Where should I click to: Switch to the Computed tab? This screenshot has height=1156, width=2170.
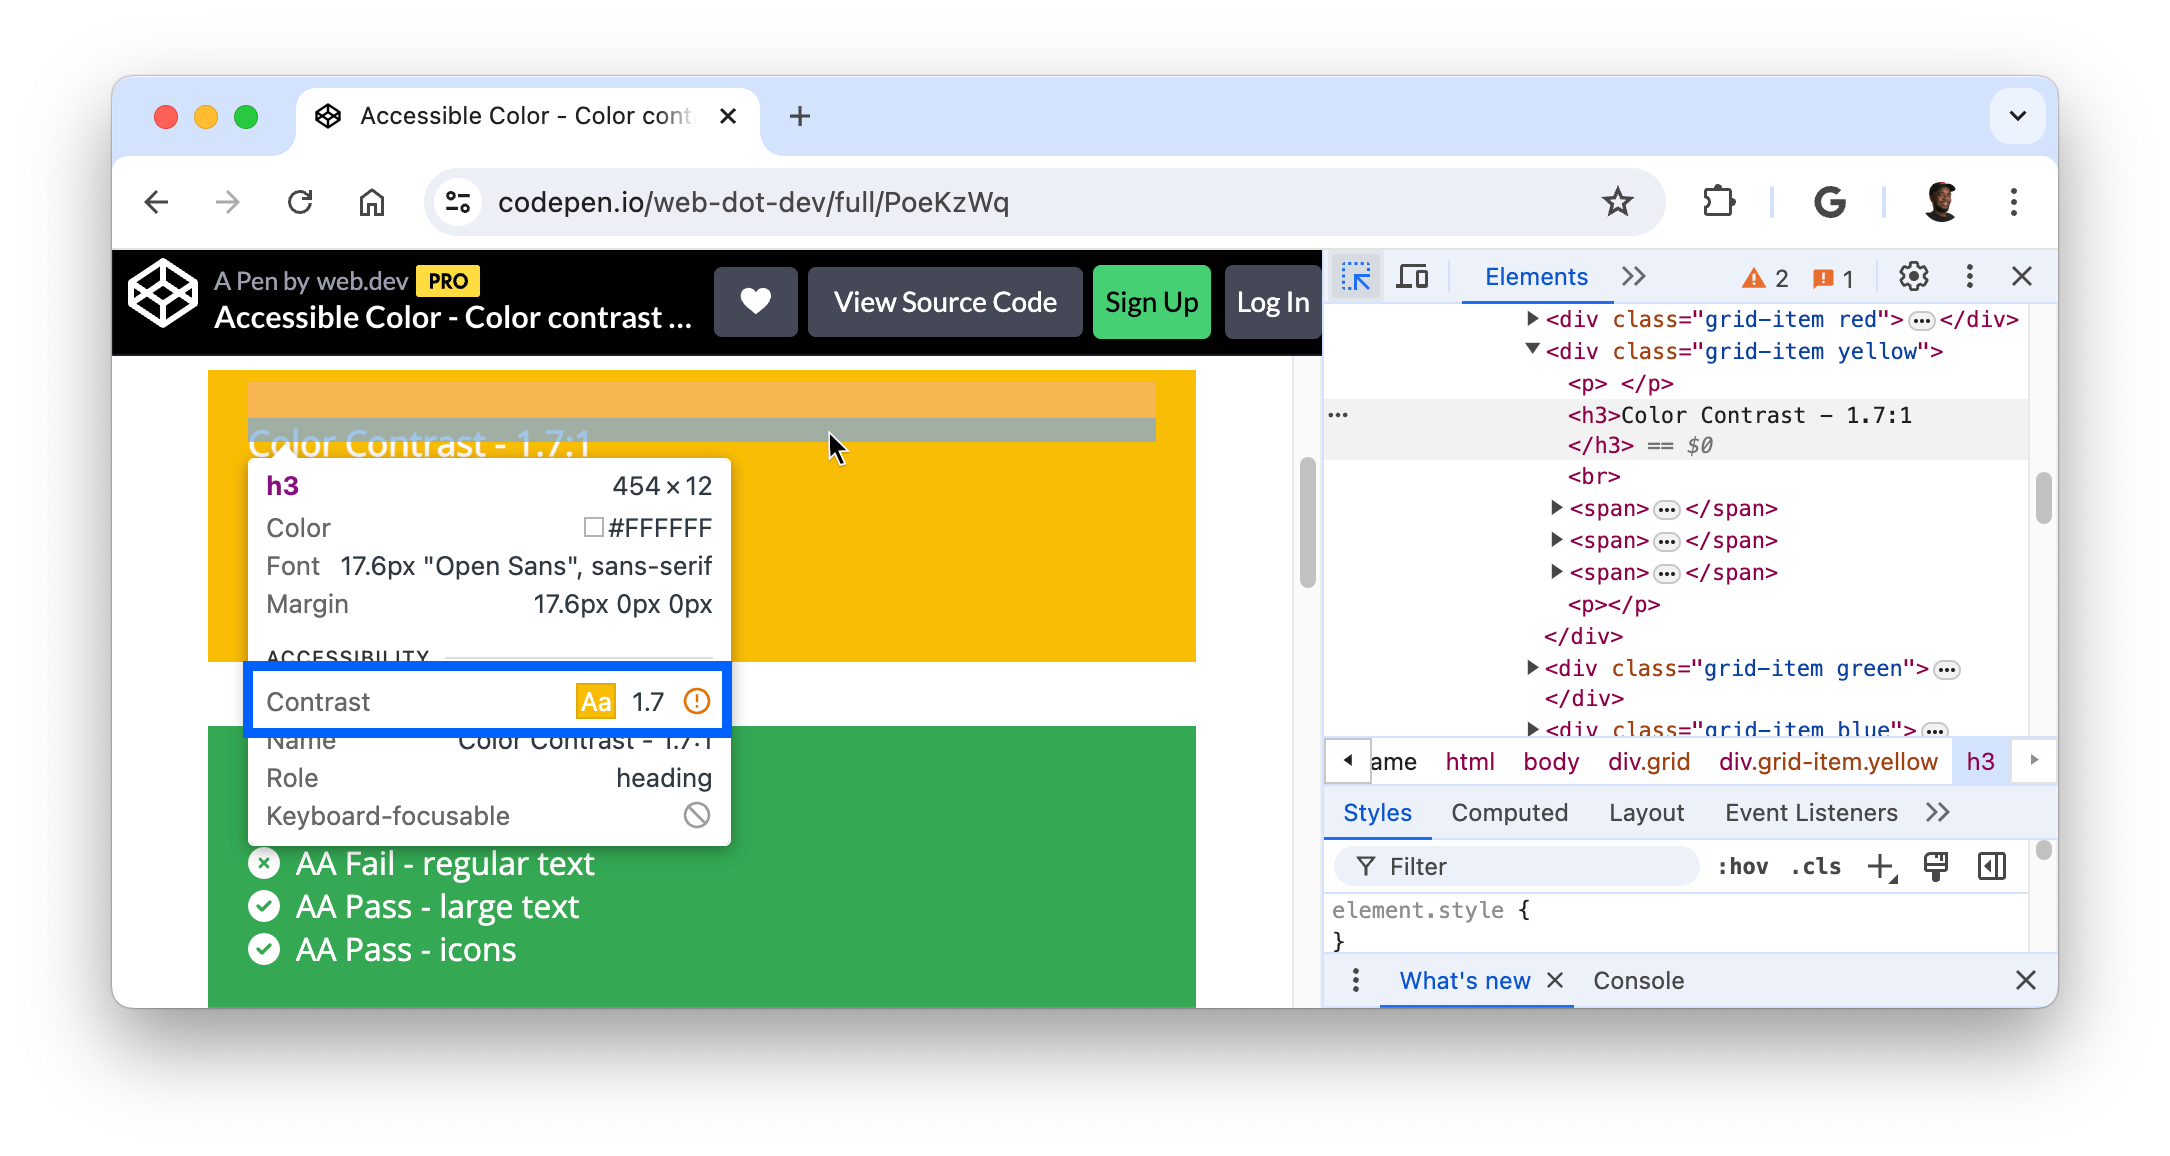click(1510, 813)
